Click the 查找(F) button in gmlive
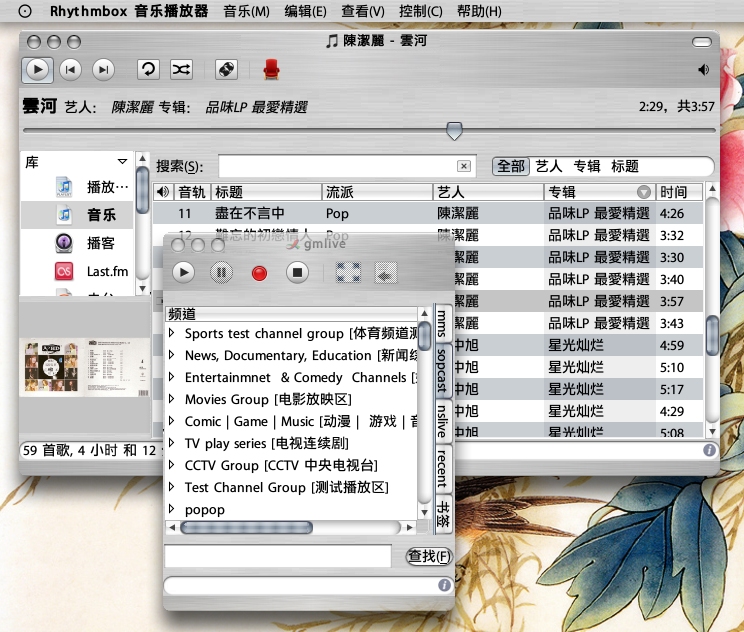The width and height of the screenshot is (744, 632). tap(429, 556)
